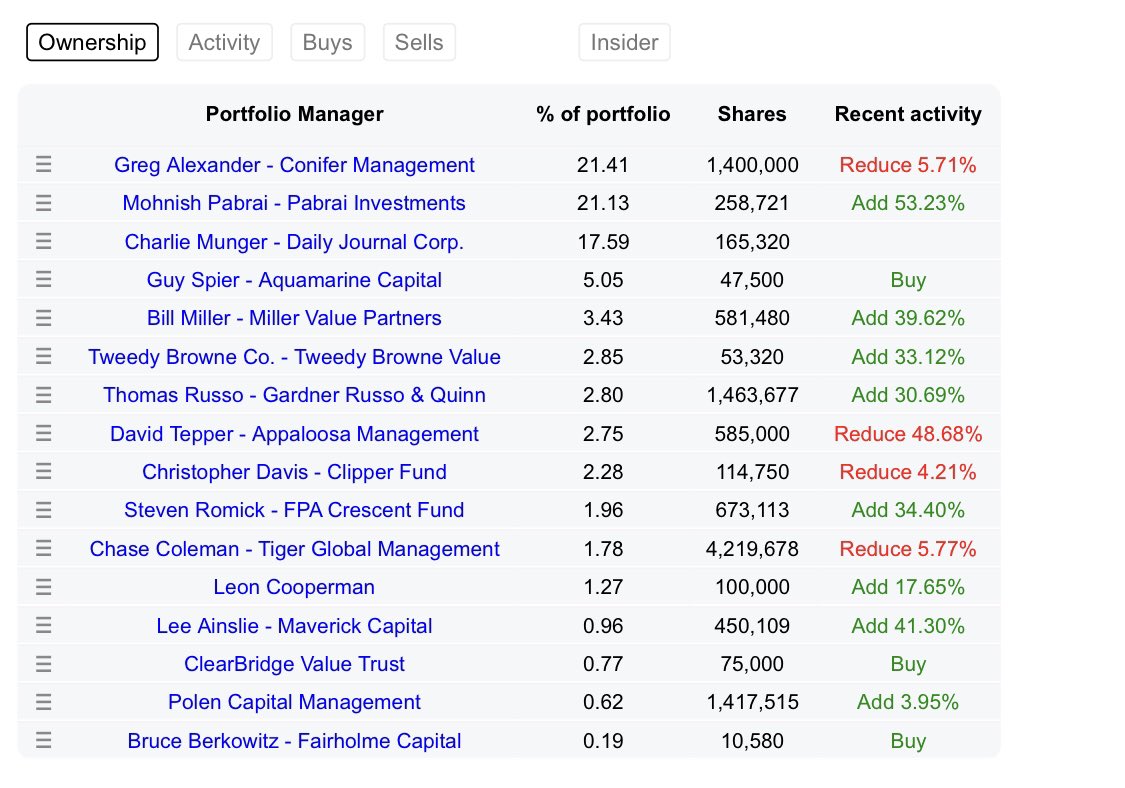Open the menu icon for Steven Romick row
1125x788 pixels.
[x=44, y=510]
